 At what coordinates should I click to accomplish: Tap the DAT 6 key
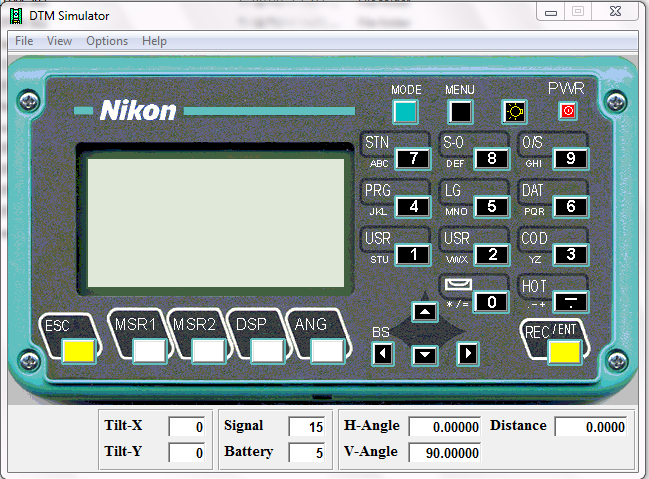click(x=570, y=207)
